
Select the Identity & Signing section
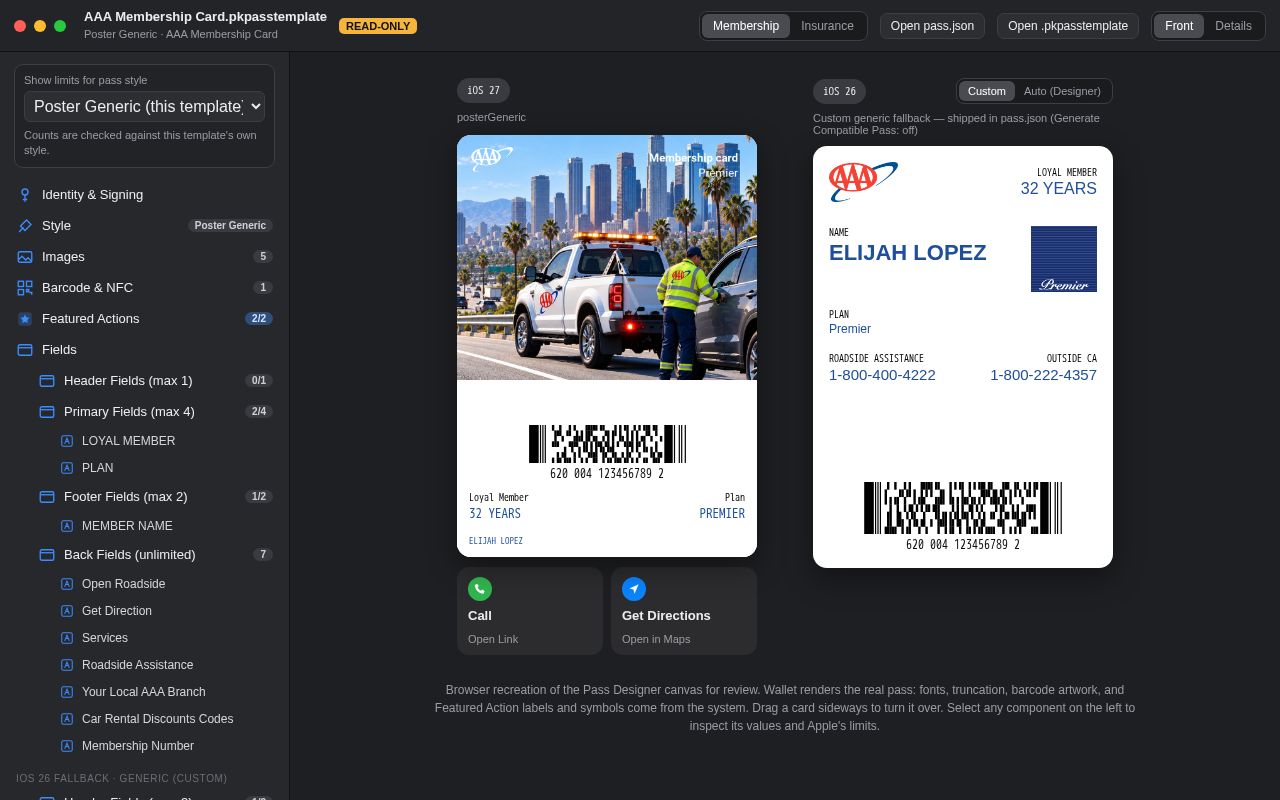[145, 195]
